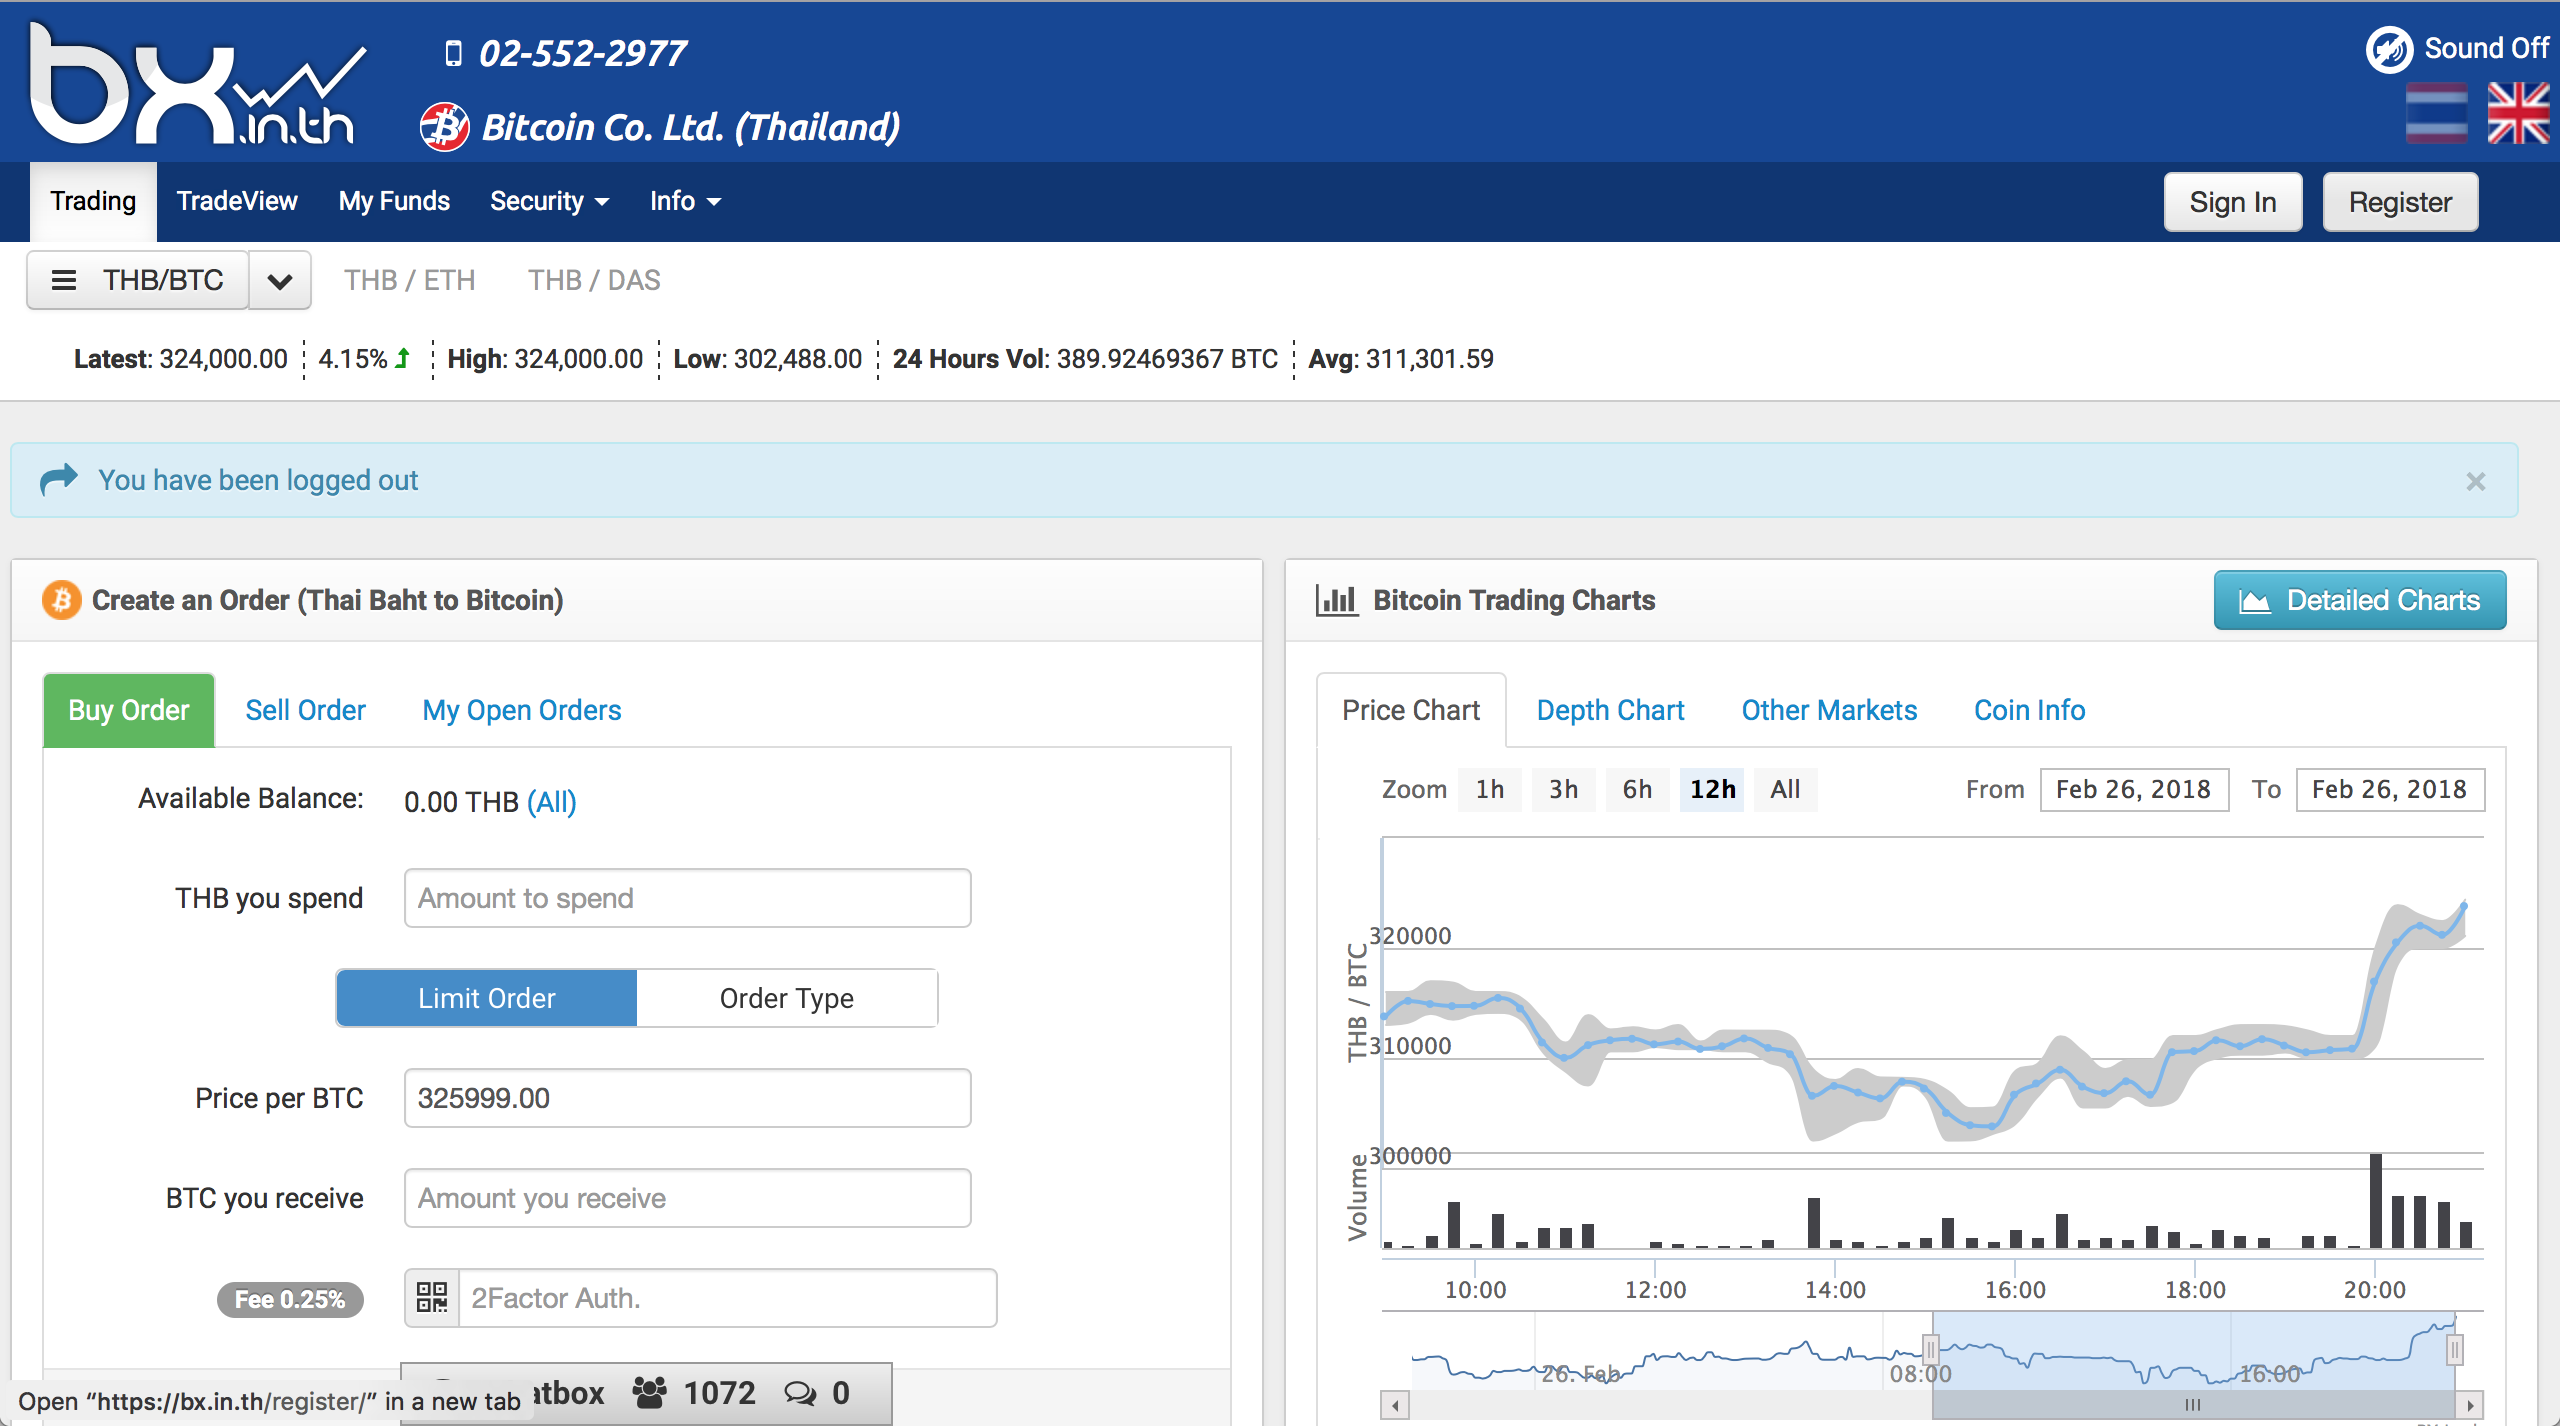2560x1426 pixels.
Task: Click the Fee 0.25% badge
Action: pos(290,1299)
